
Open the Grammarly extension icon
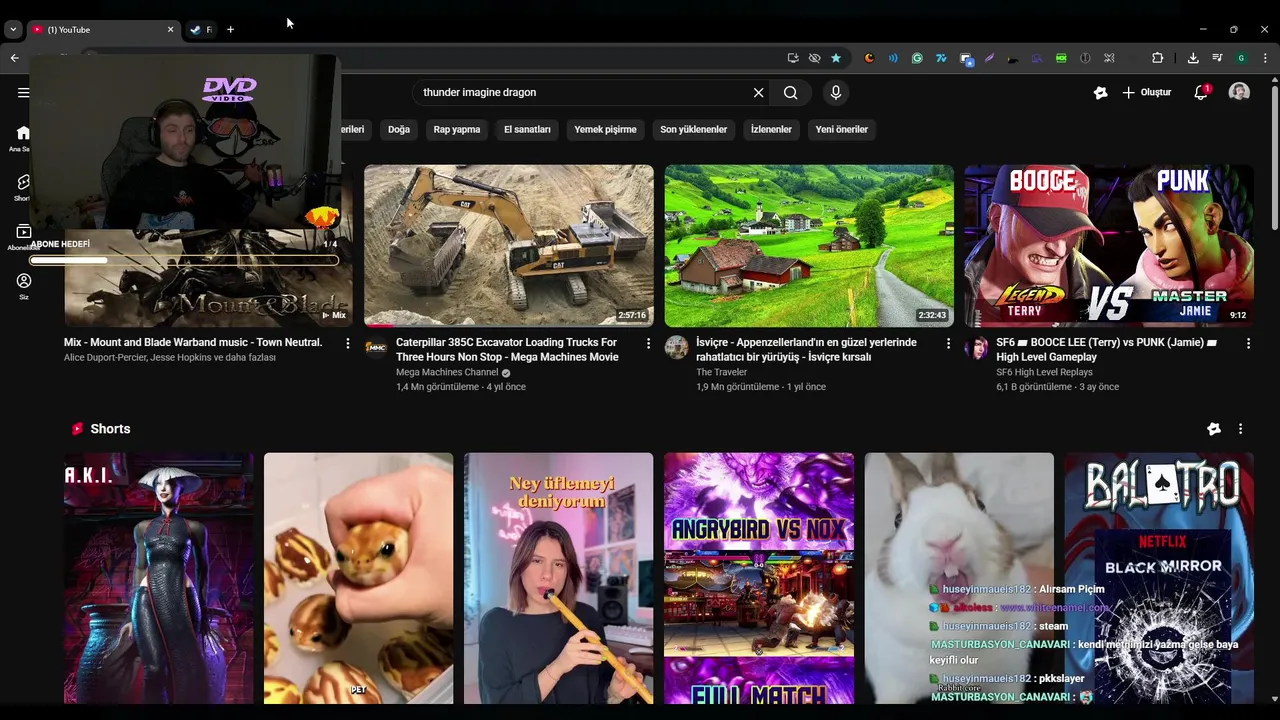[917, 58]
